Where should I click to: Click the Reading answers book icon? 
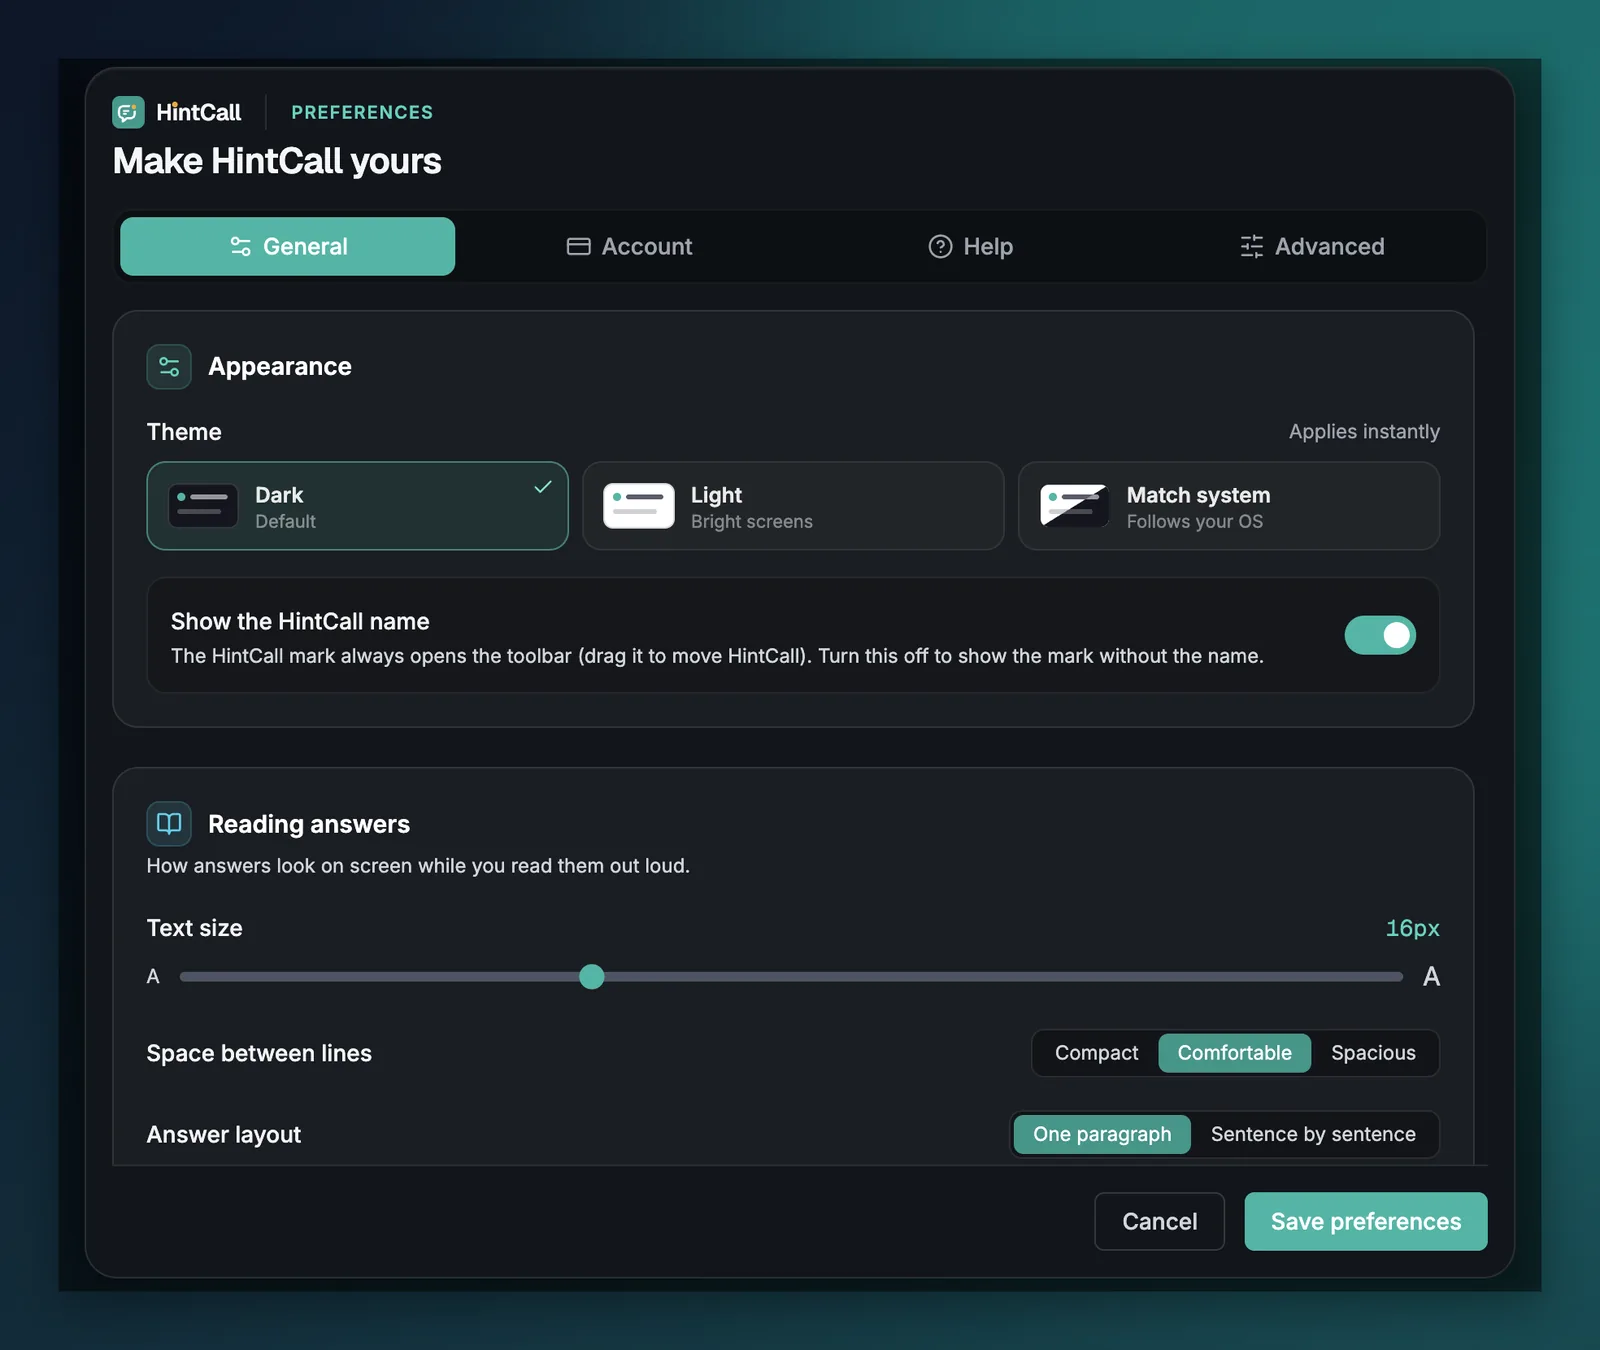pyautogui.click(x=169, y=824)
